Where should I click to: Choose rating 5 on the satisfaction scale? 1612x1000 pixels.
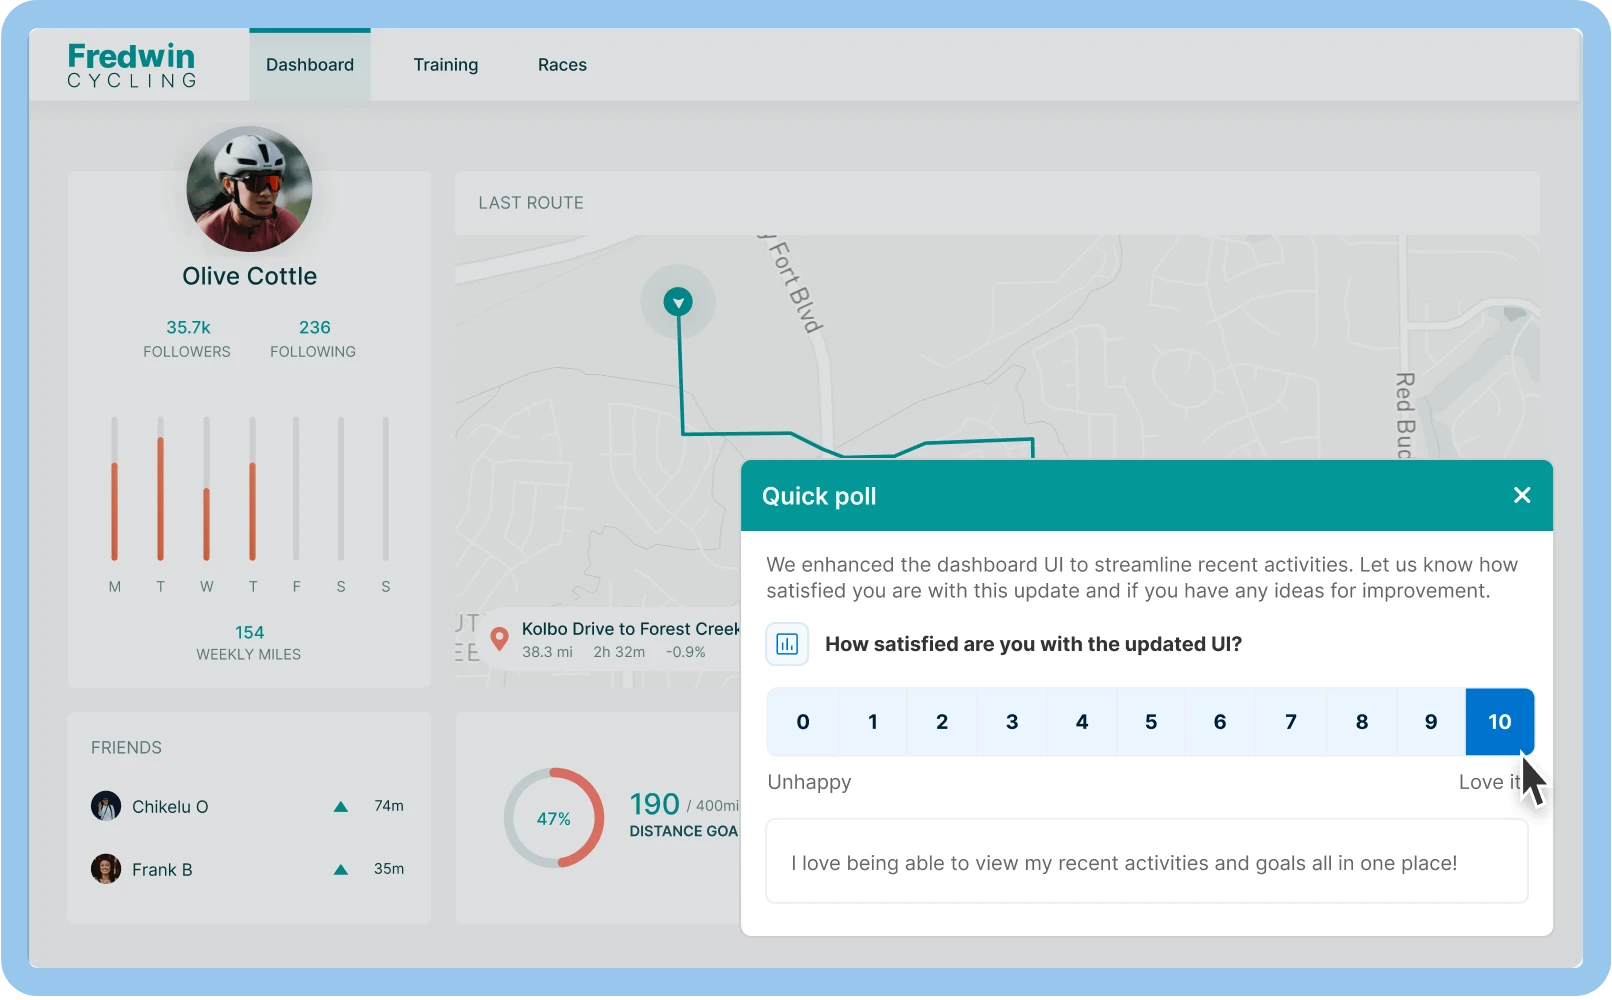click(1151, 721)
